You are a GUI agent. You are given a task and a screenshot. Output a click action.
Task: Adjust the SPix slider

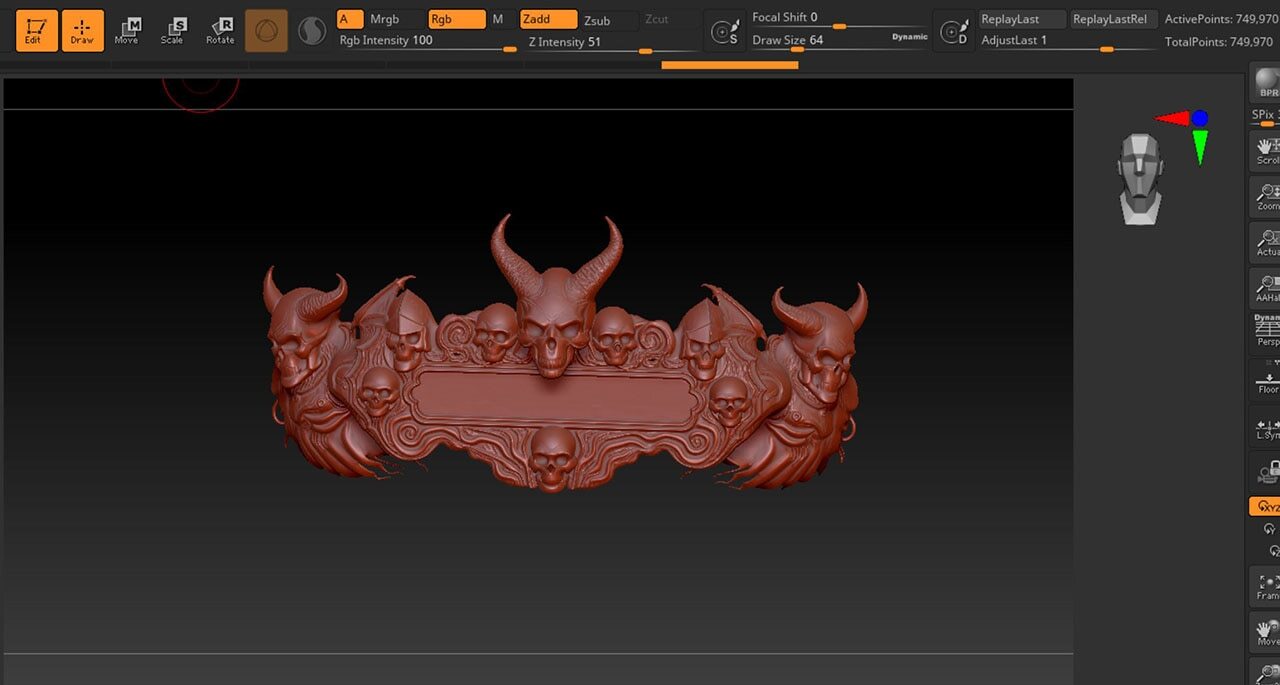1265,116
